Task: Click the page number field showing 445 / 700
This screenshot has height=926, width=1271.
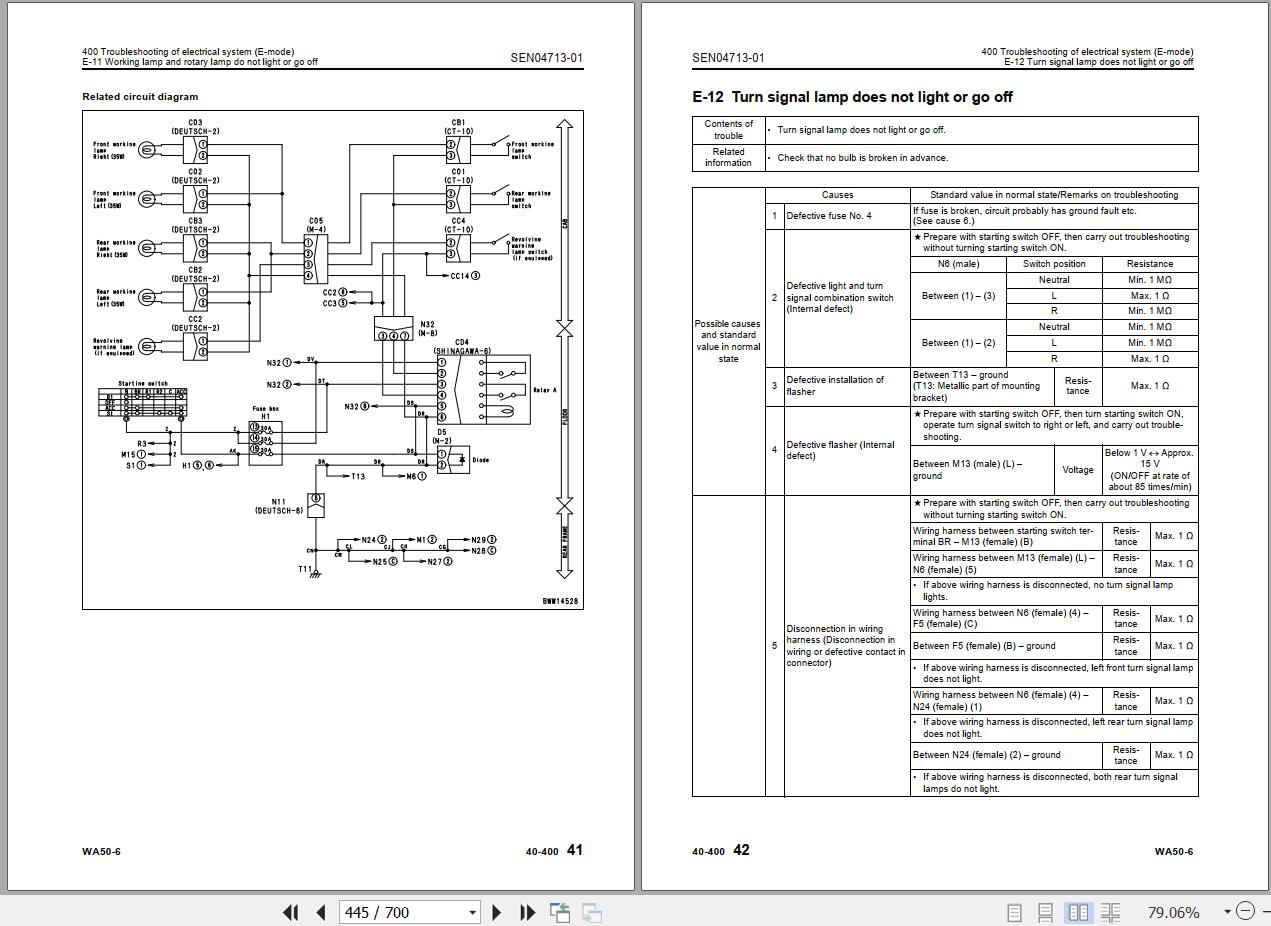Action: click(x=400, y=912)
